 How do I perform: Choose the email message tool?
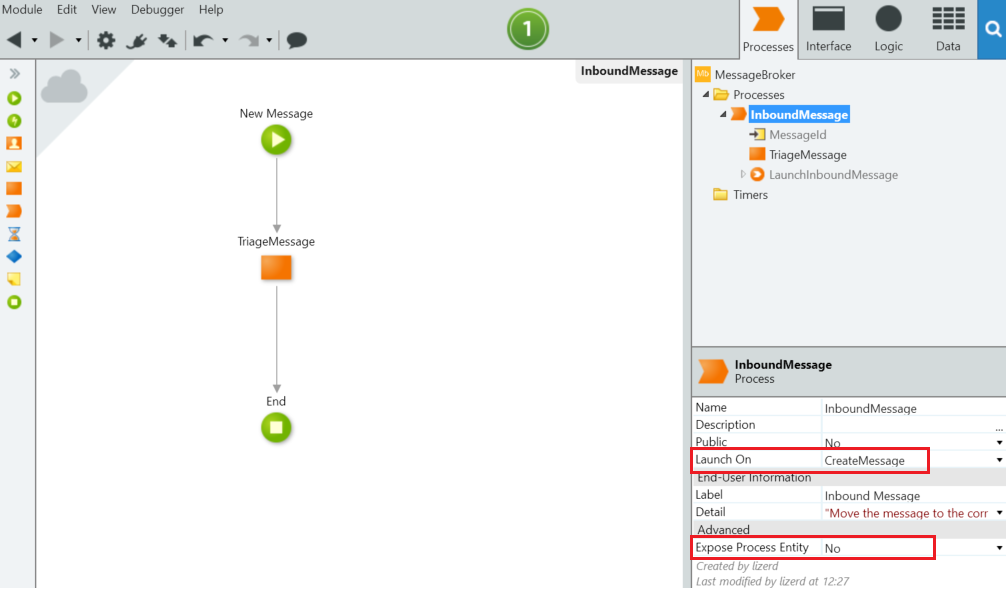[x=14, y=163]
